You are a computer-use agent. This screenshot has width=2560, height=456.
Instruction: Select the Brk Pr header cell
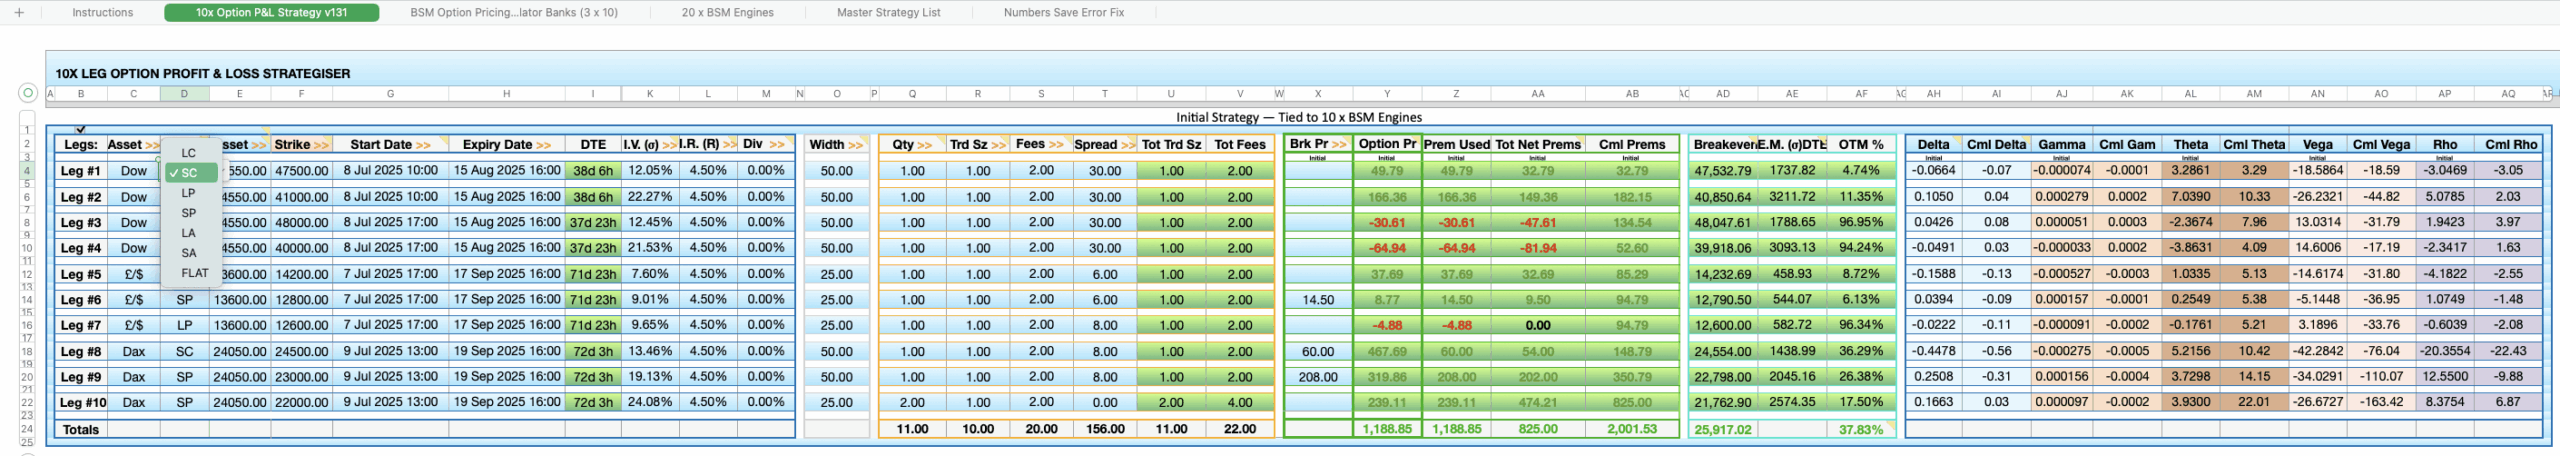[x=1318, y=144]
